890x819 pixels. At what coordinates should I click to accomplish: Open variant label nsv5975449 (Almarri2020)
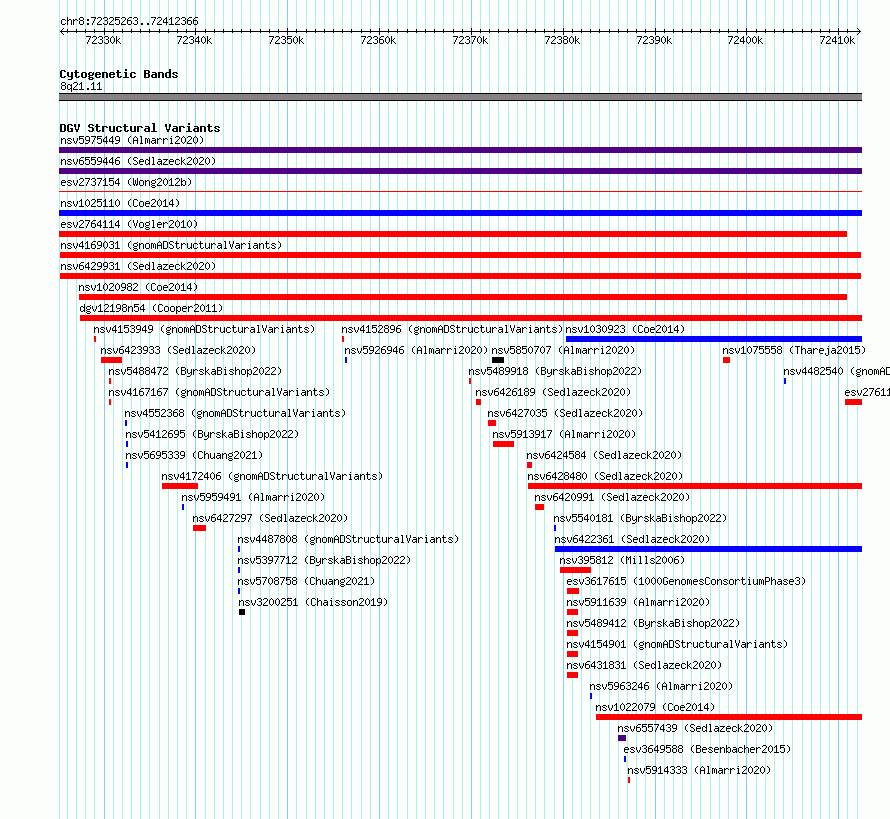[132, 140]
